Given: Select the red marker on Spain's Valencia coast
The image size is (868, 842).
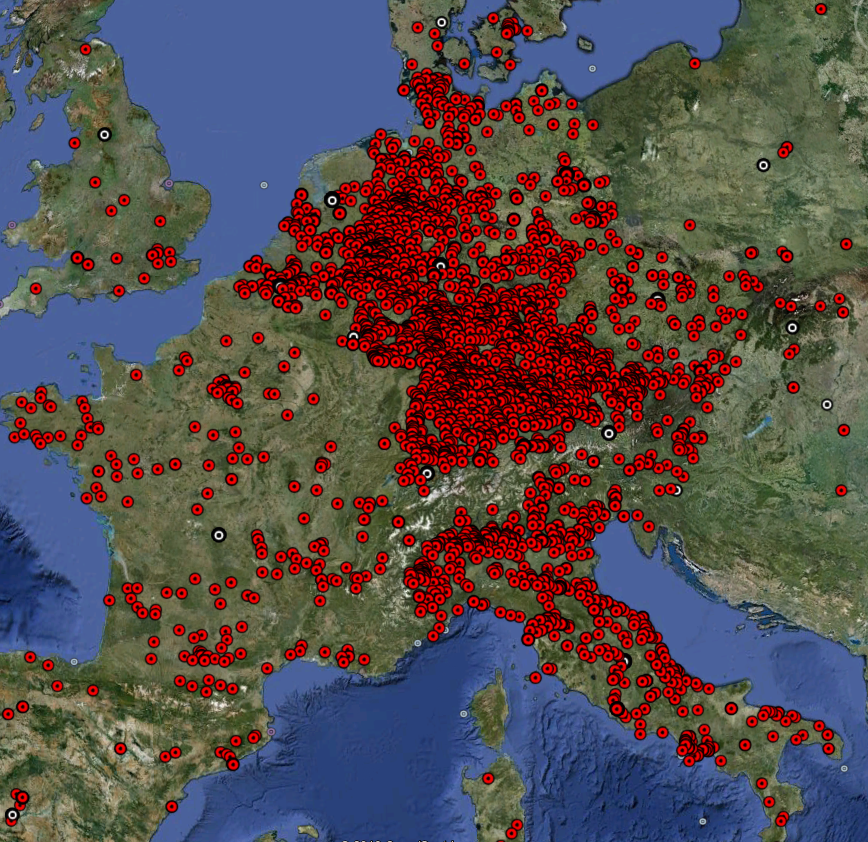Looking at the screenshot, I should (x=172, y=807).
